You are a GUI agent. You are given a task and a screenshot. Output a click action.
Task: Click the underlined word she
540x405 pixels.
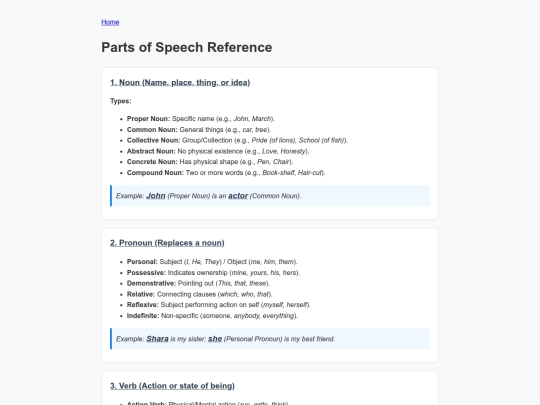215,339
